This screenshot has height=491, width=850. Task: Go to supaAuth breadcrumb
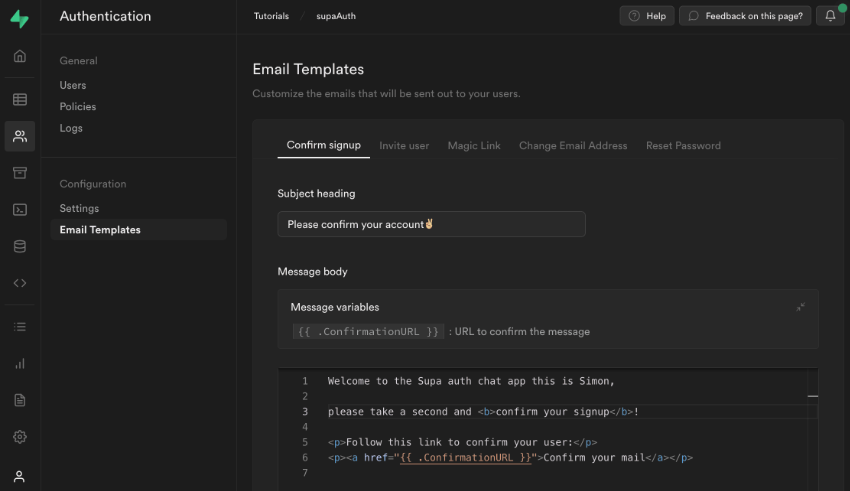tap(336, 16)
